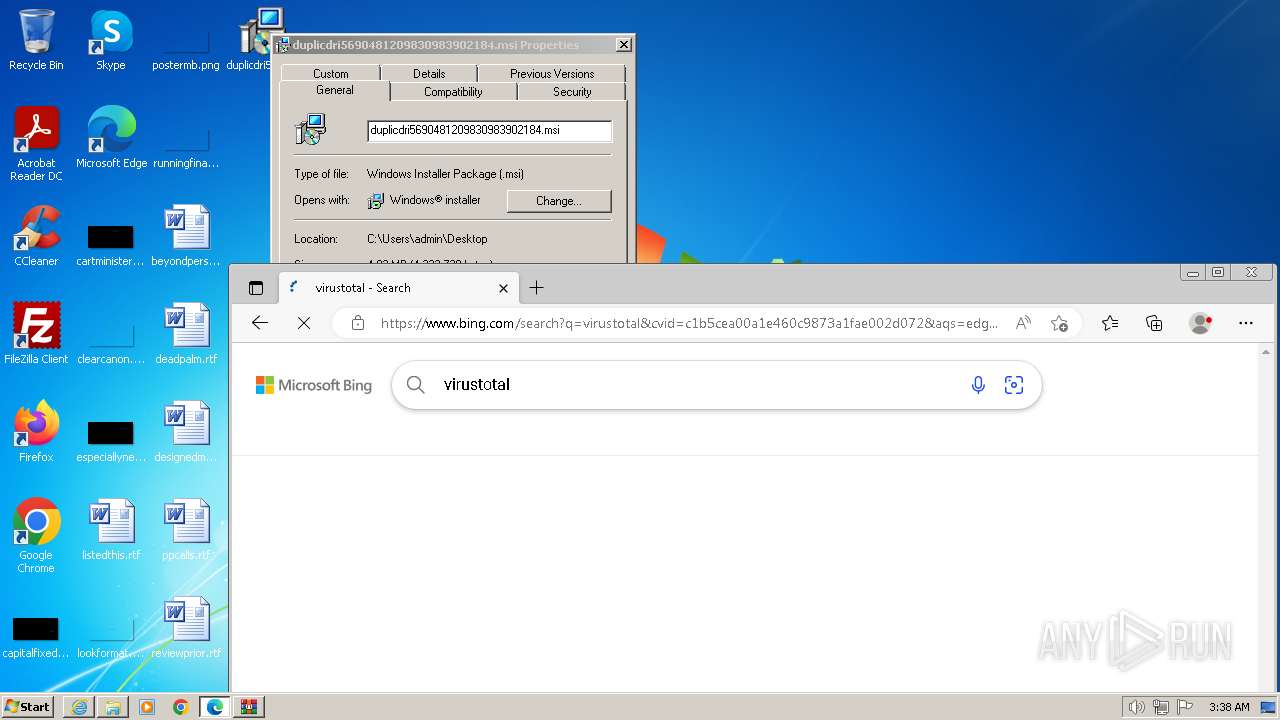Open the Favorites list in Edge
The width and height of the screenshot is (1280, 720).
tap(1110, 323)
